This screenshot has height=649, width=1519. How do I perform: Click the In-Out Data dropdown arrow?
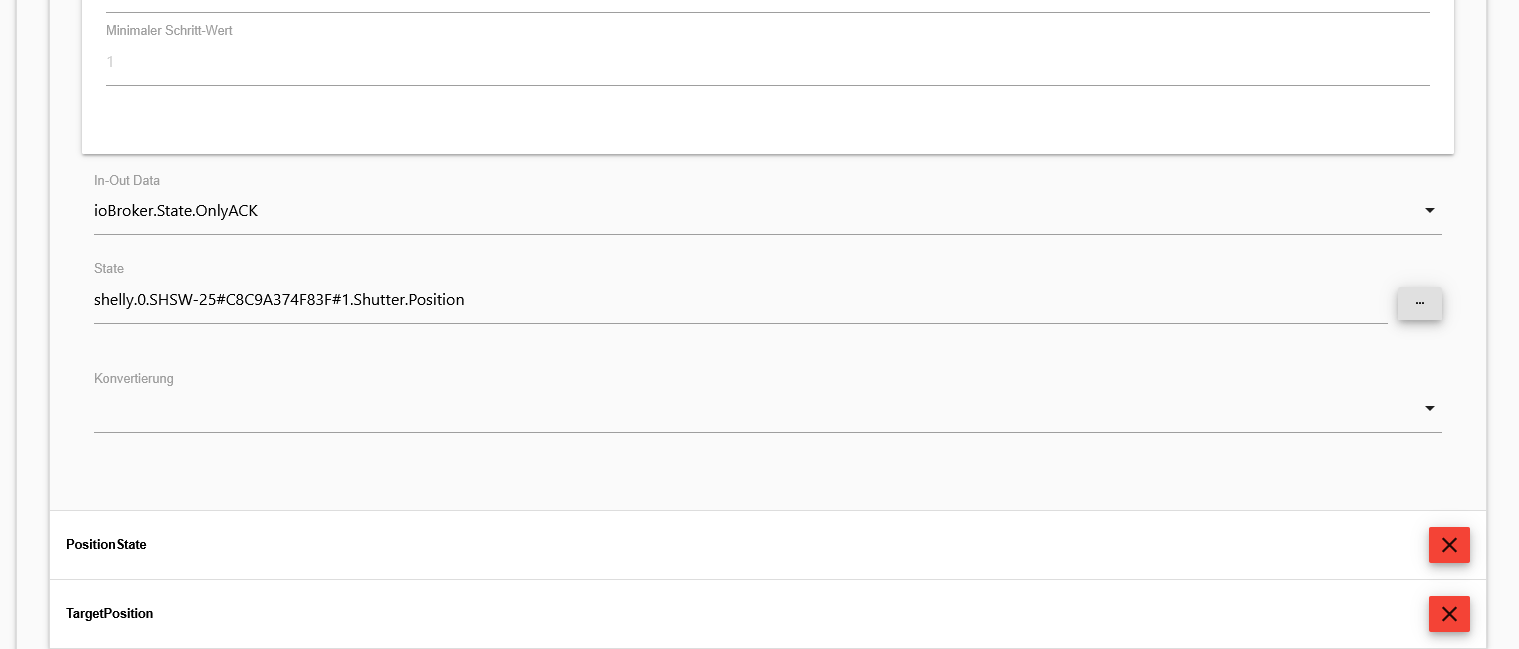coord(1429,211)
